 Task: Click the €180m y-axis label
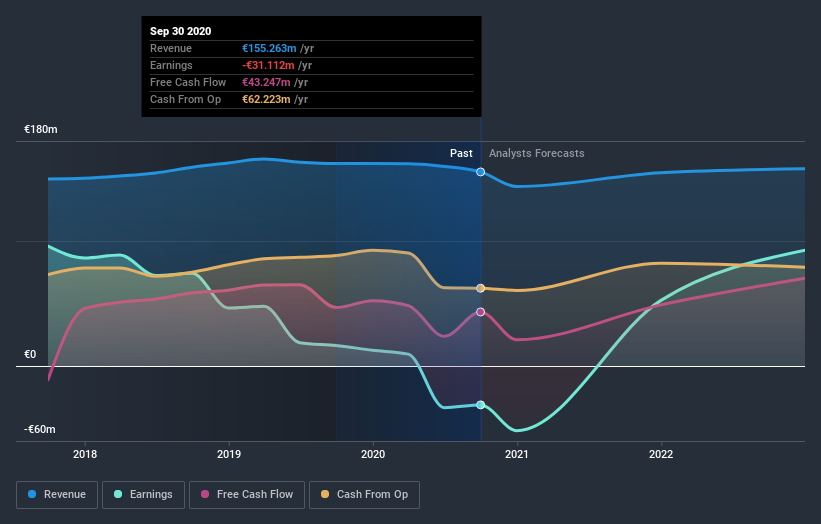41,129
